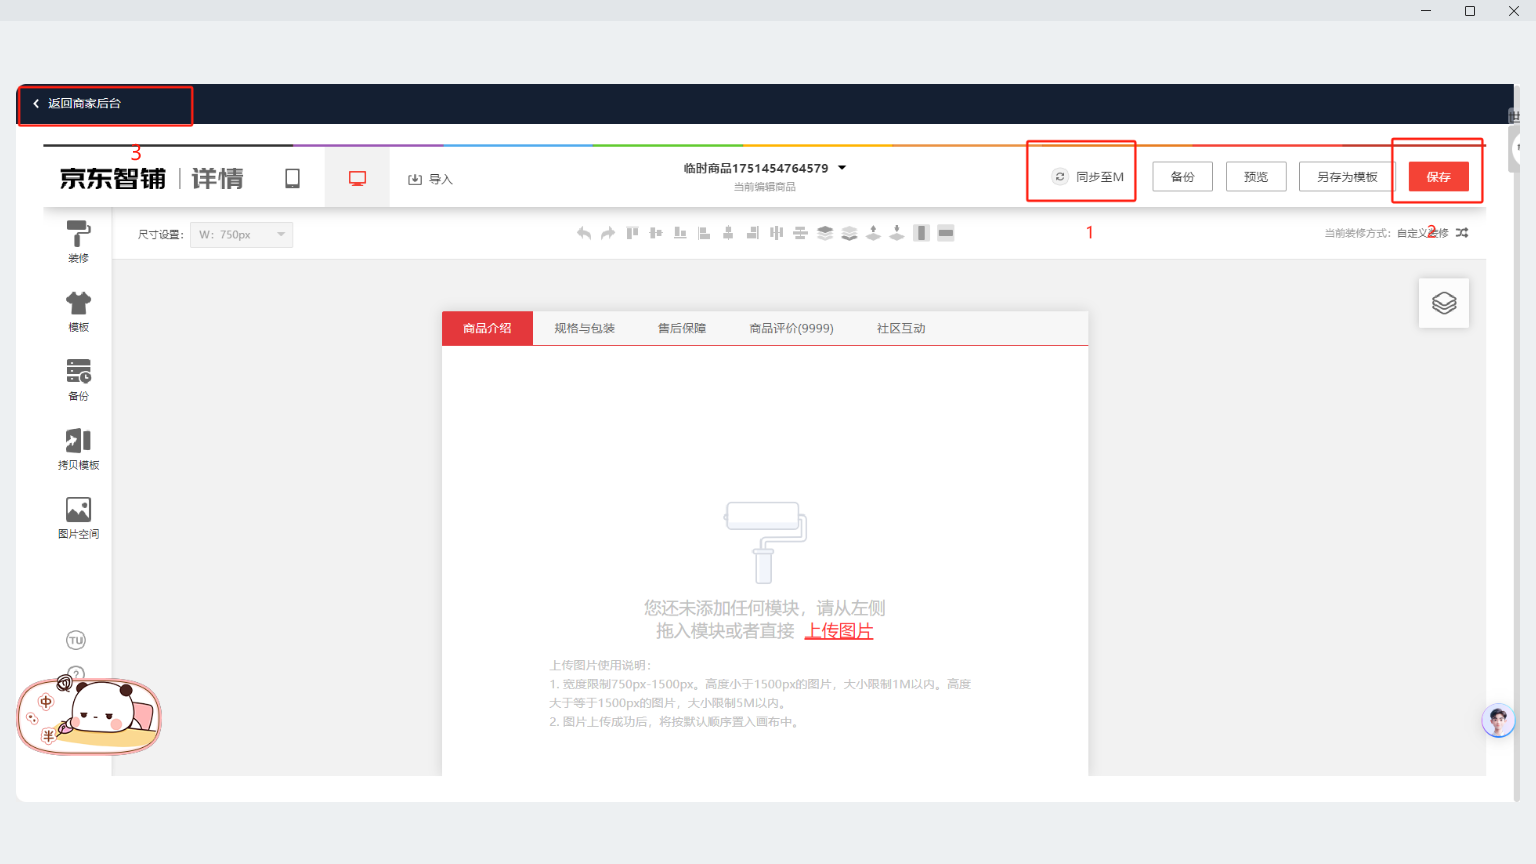Click the TU circle icon in sidebar

click(x=76, y=640)
